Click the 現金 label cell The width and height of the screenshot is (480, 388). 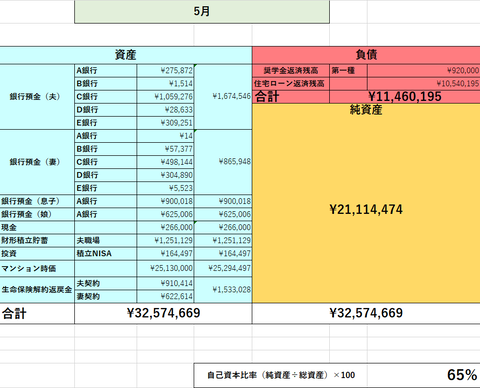(37, 227)
